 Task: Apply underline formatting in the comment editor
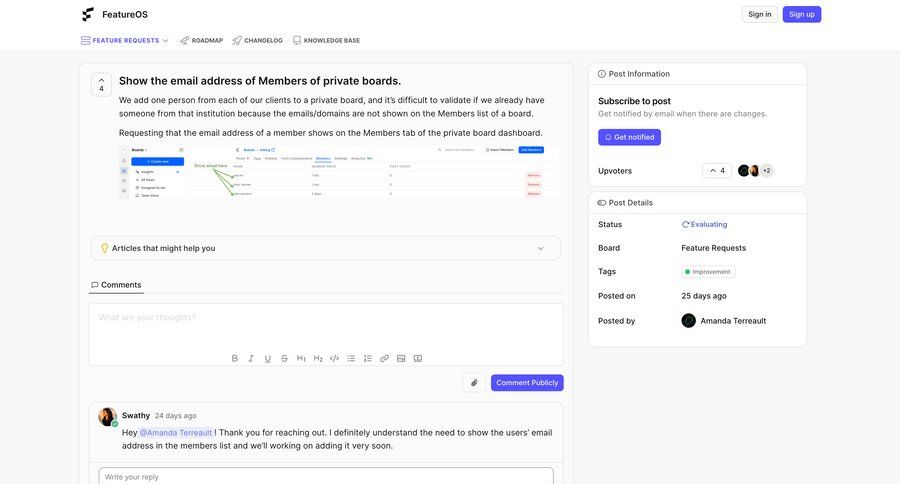pos(267,358)
